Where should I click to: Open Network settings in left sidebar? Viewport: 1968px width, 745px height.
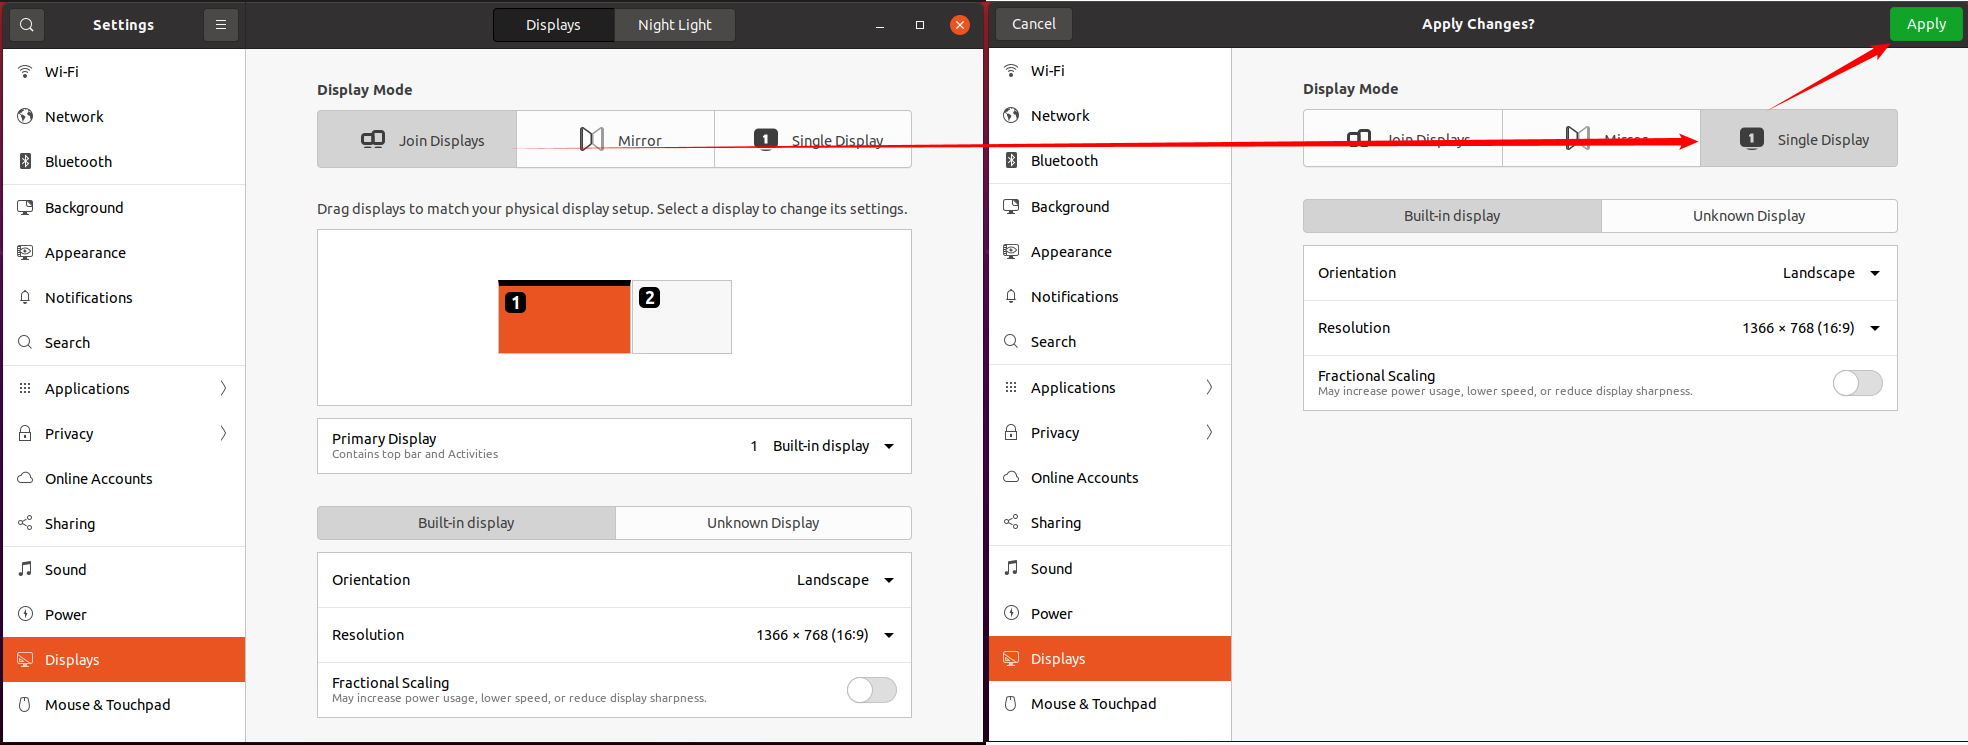(x=124, y=117)
